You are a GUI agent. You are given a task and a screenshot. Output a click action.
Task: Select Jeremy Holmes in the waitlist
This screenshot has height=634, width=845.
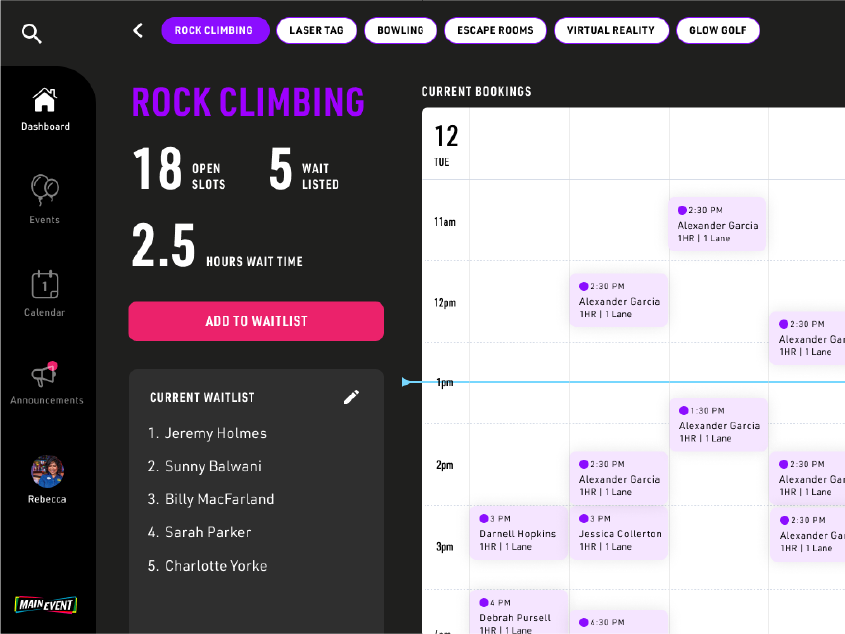pos(215,433)
